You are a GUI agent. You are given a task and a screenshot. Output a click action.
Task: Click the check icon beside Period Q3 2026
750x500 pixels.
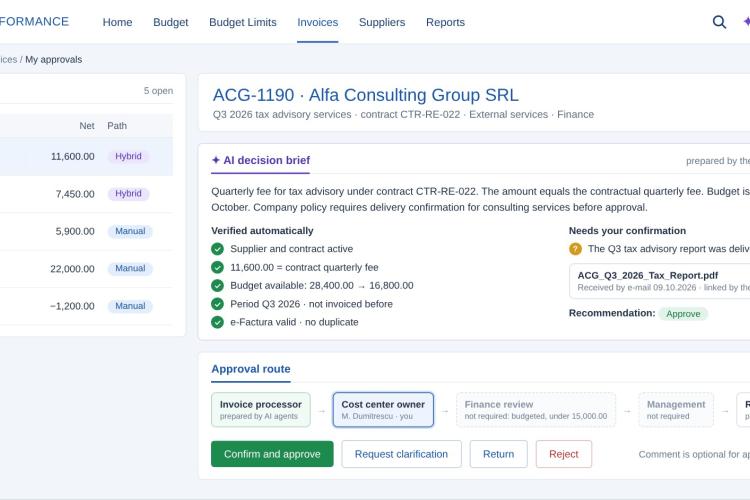pyautogui.click(x=217, y=304)
